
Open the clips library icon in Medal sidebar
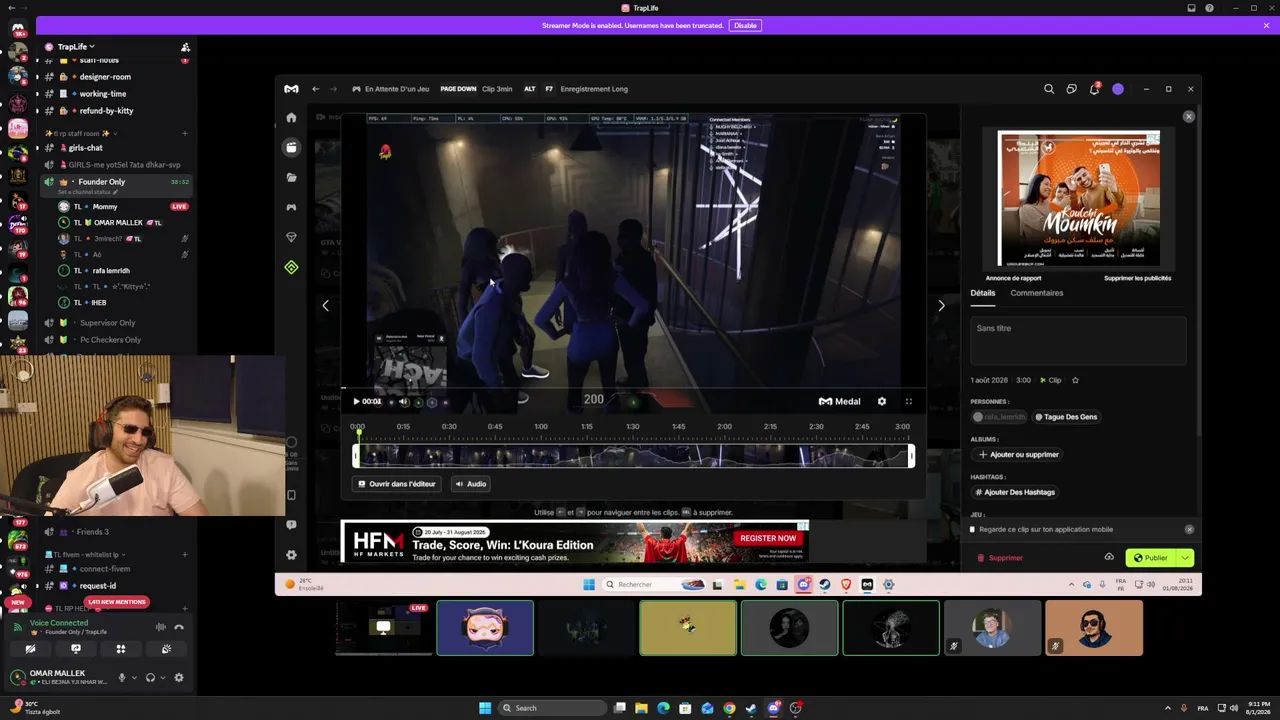coord(291,147)
